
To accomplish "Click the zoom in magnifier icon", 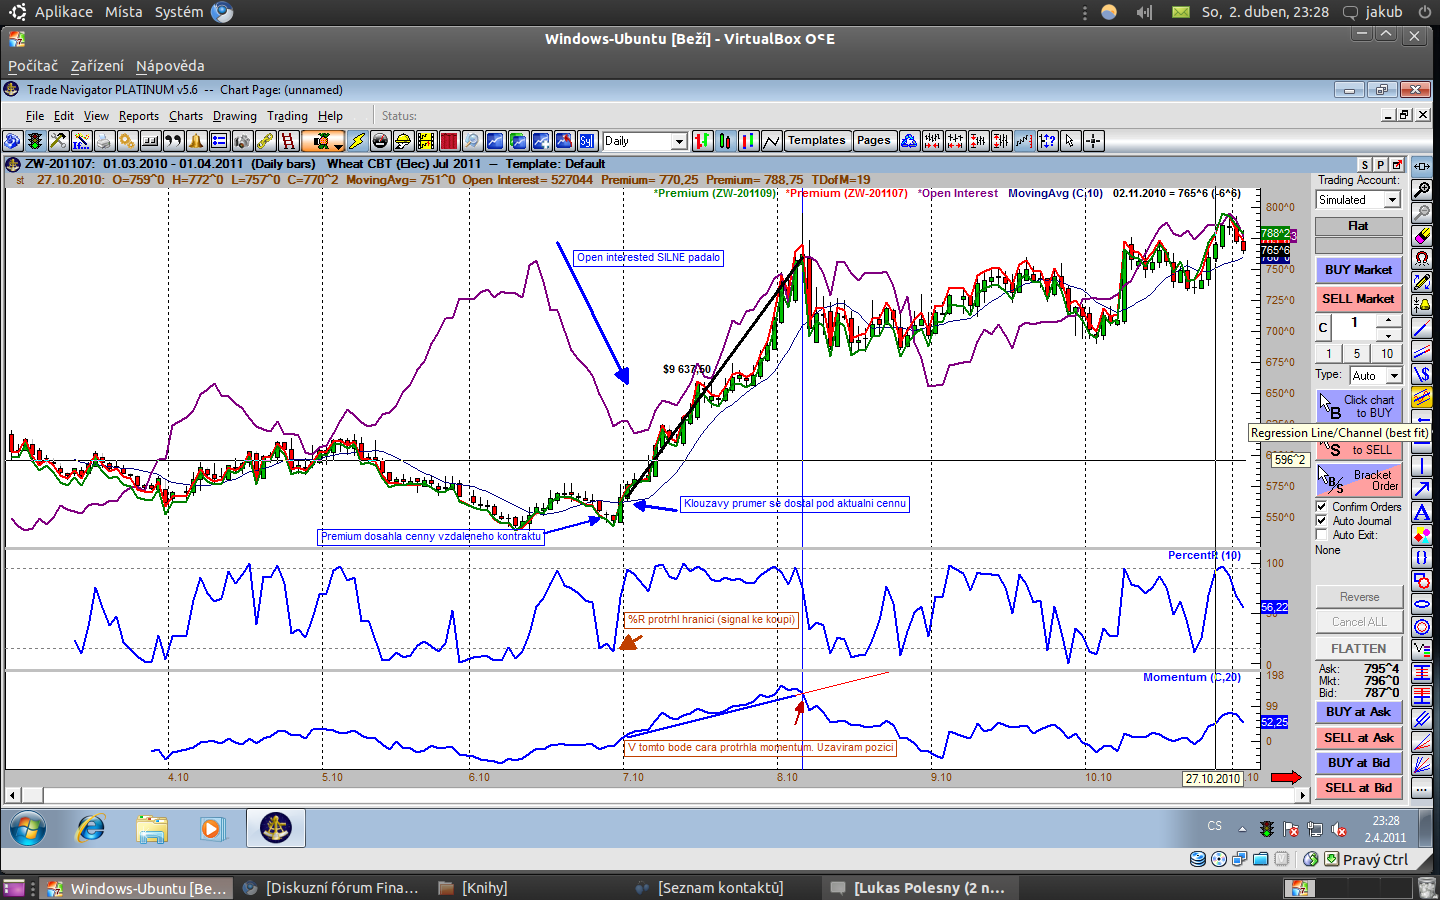I will [x=1421, y=190].
